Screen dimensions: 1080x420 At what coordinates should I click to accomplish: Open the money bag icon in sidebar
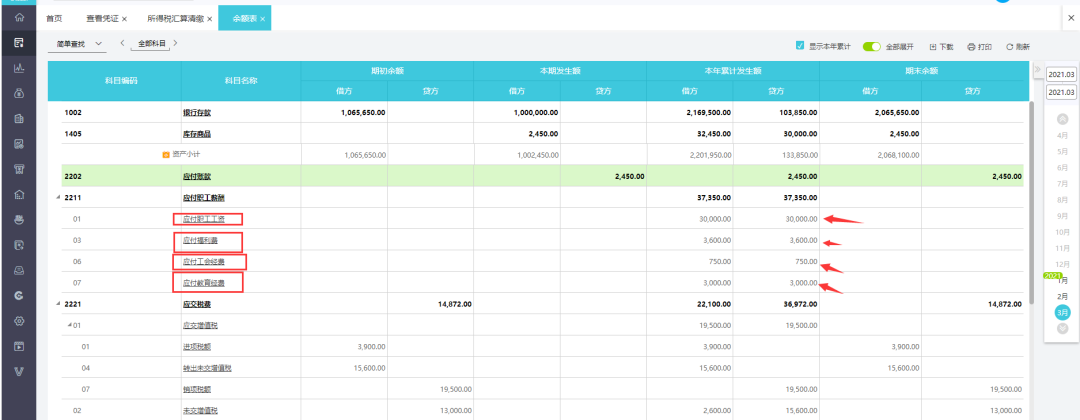19,94
